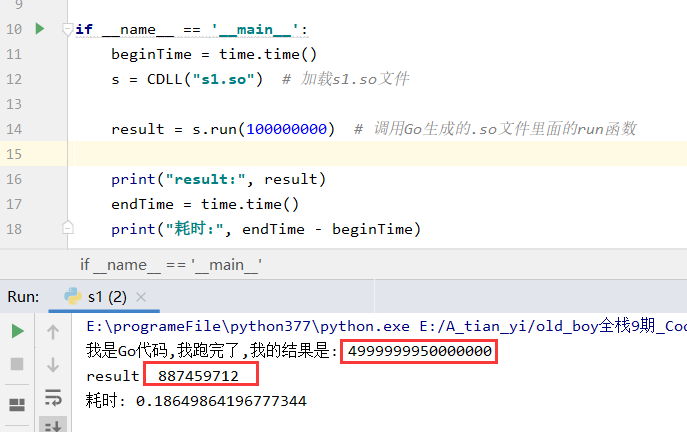Image resolution: width=687 pixels, height=432 pixels.
Task: Restore the Run panel layout icon
Action: coord(17,404)
